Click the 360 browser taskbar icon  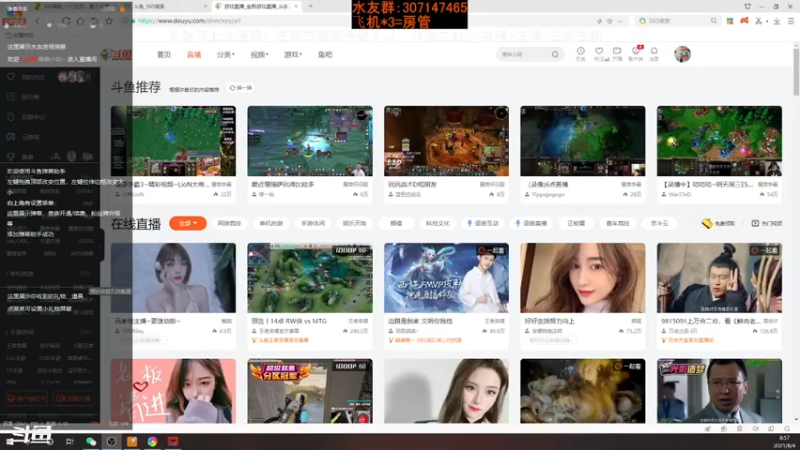tap(153, 441)
